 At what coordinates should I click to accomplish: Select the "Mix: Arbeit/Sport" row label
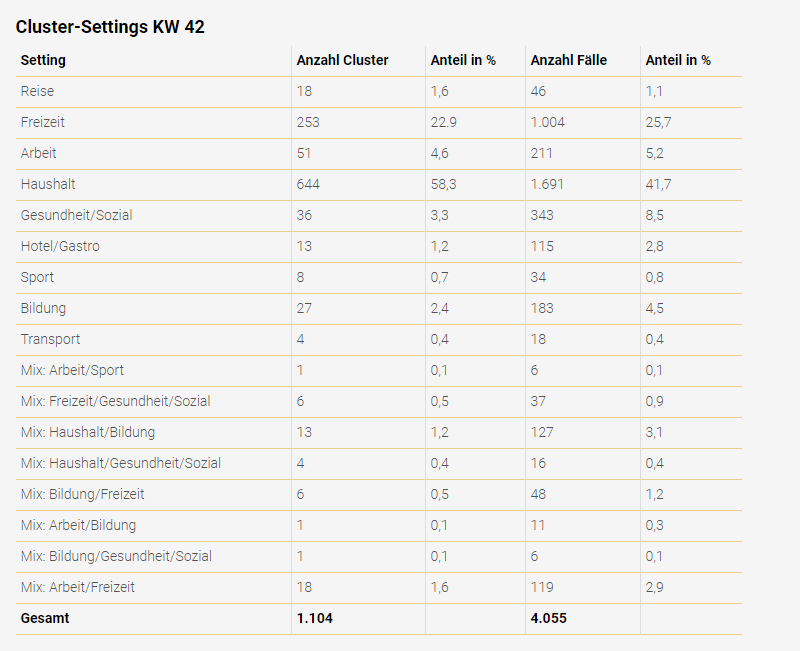(x=72, y=370)
